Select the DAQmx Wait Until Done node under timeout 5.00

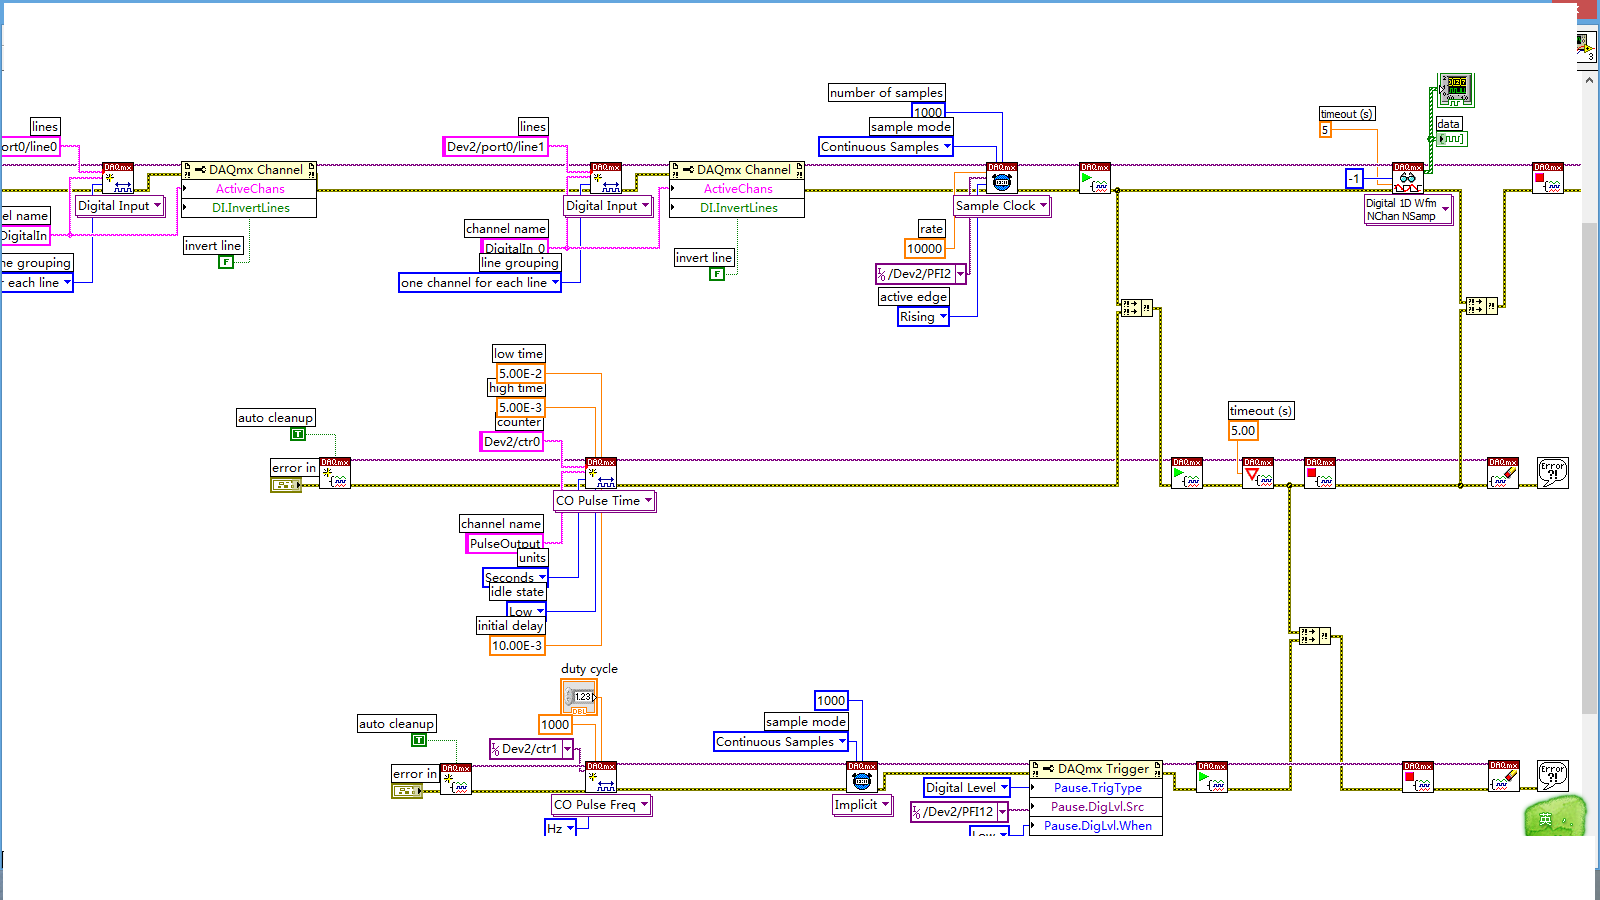click(x=1258, y=473)
